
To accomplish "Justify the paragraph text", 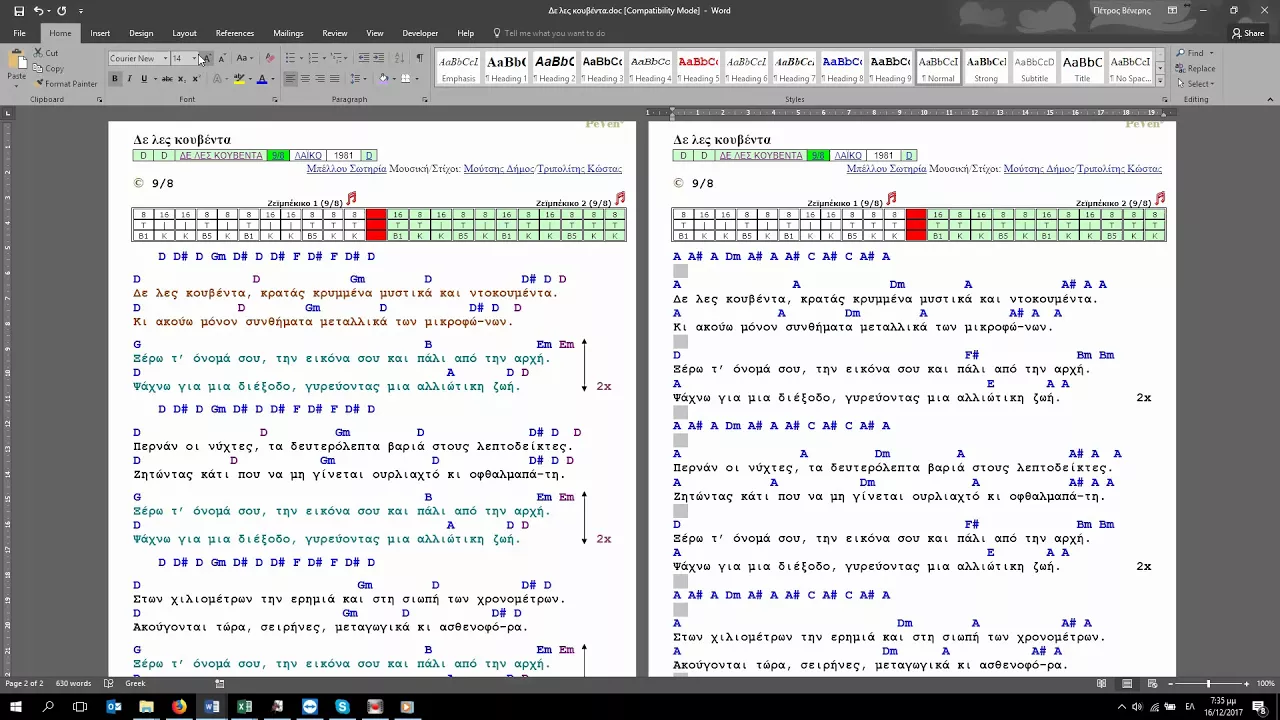I will pyautogui.click(x=335, y=79).
